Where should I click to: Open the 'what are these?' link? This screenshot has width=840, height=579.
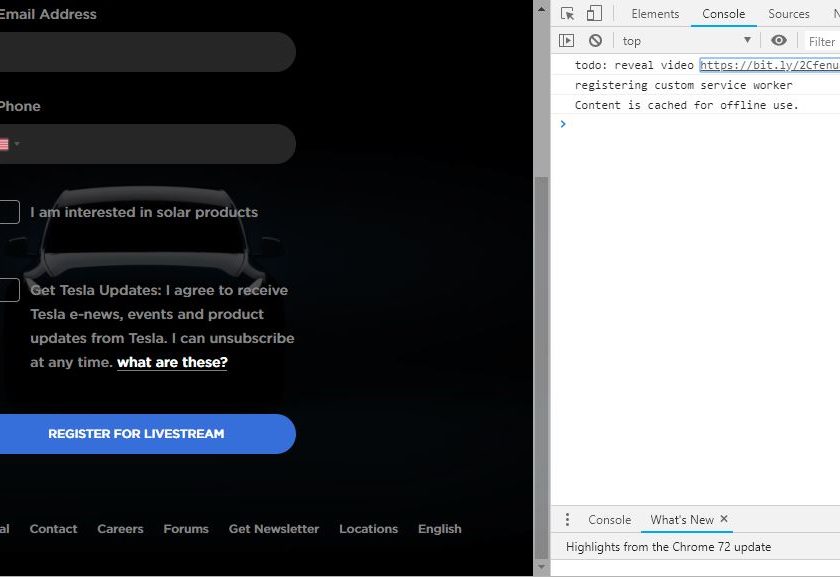point(172,363)
